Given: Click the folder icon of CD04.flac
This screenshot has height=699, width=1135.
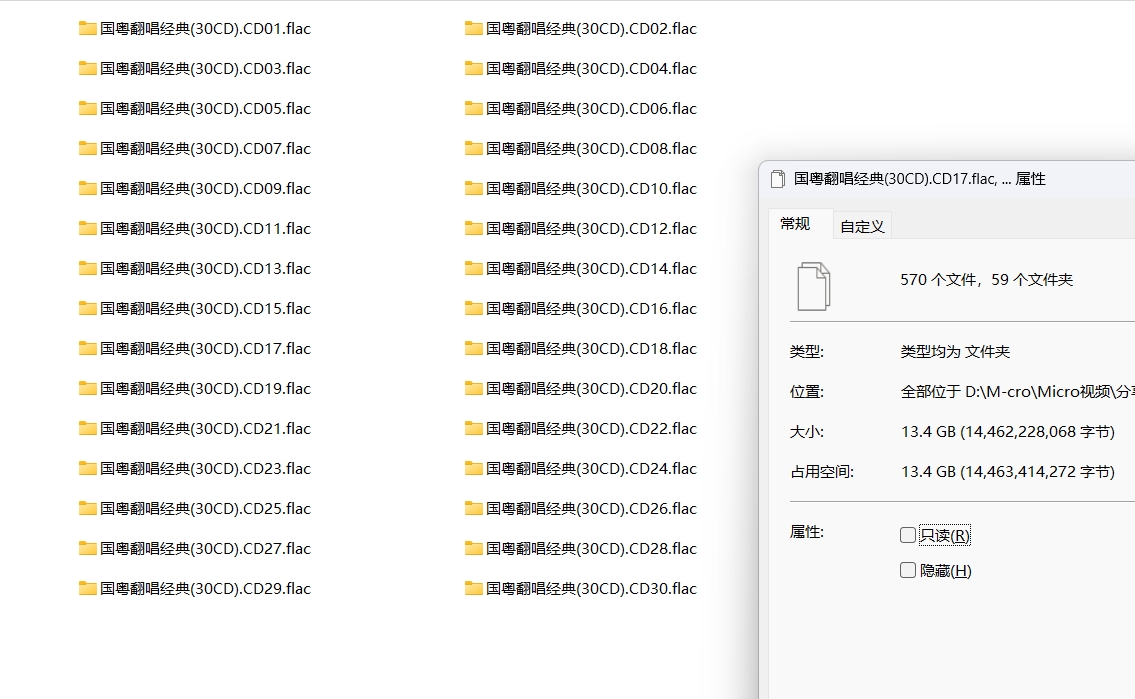Looking at the screenshot, I should (473, 69).
